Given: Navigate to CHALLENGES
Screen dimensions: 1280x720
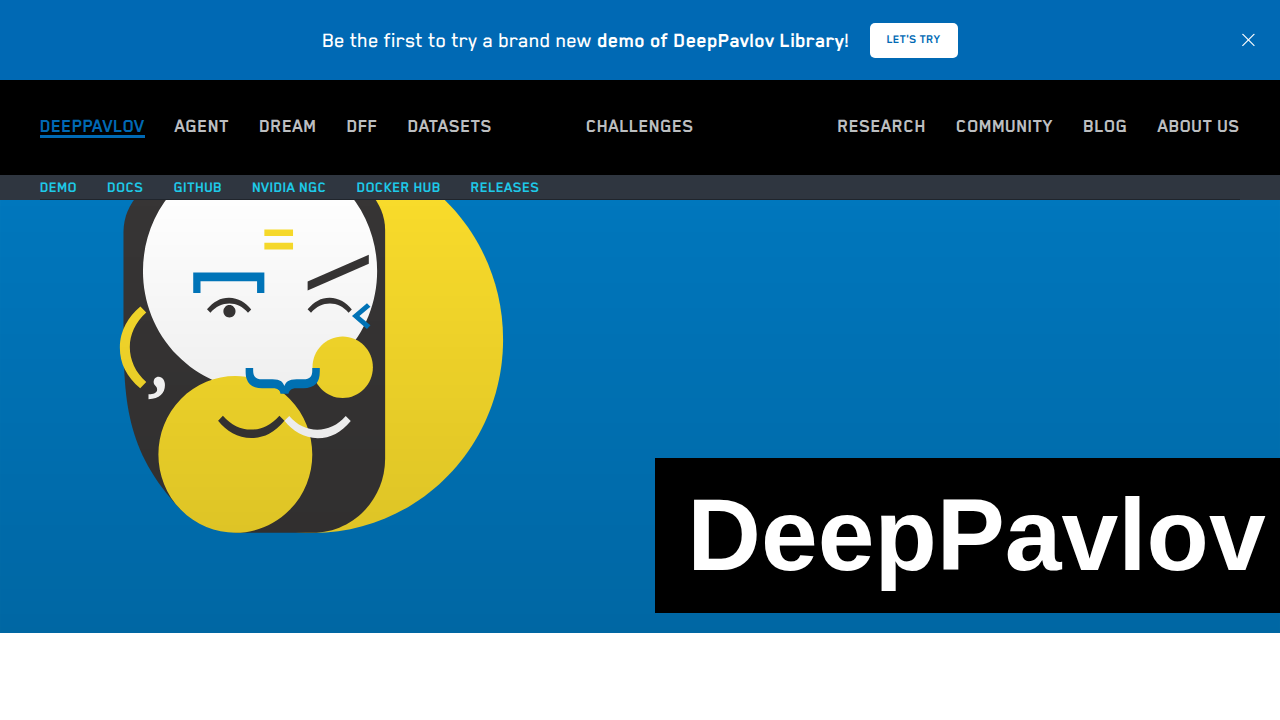Looking at the screenshot, I should pos(639,127).
